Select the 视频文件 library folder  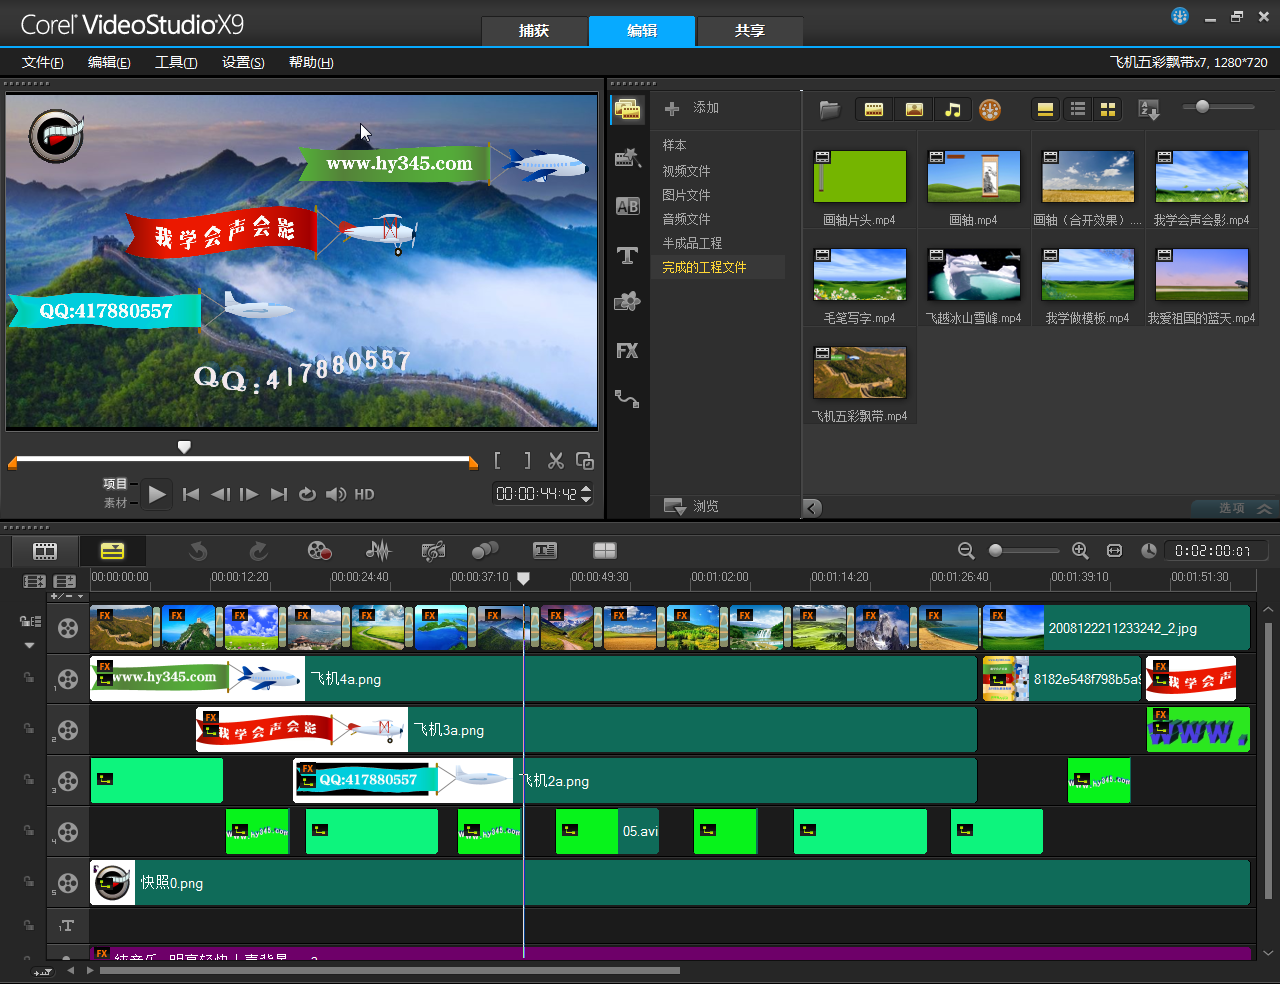pos(686,171)
